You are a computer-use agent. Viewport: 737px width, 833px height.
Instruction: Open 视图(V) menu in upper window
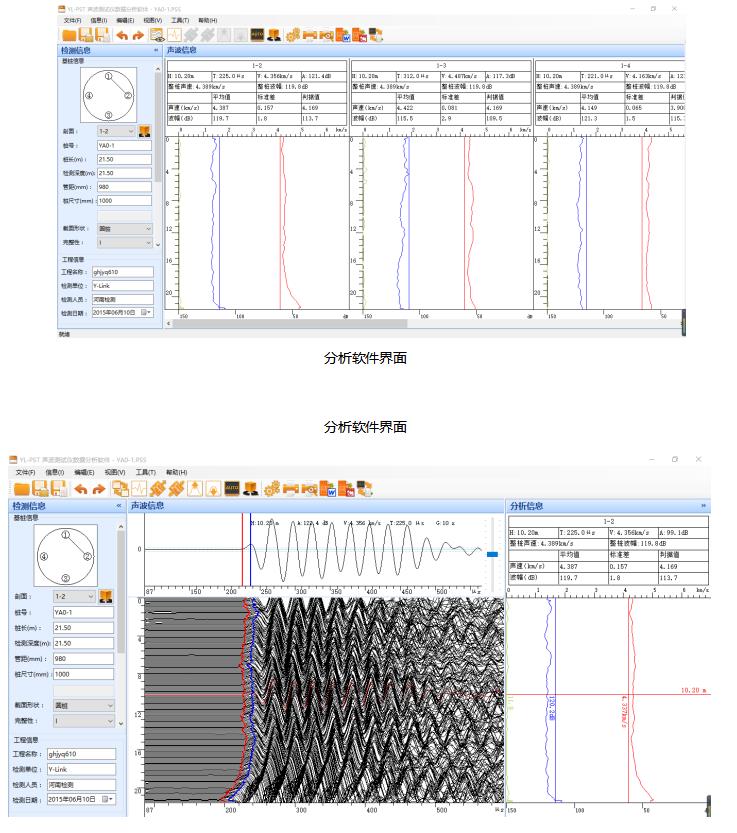[153, 20]
